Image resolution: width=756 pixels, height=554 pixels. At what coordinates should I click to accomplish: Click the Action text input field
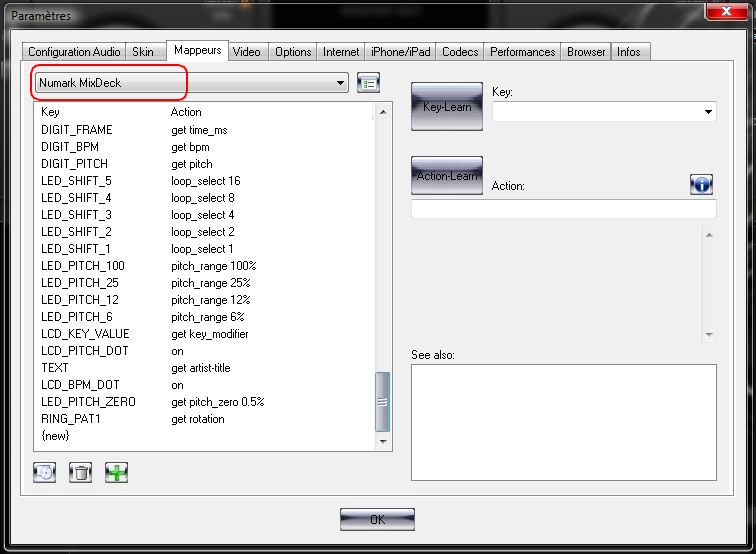[563, 209]
